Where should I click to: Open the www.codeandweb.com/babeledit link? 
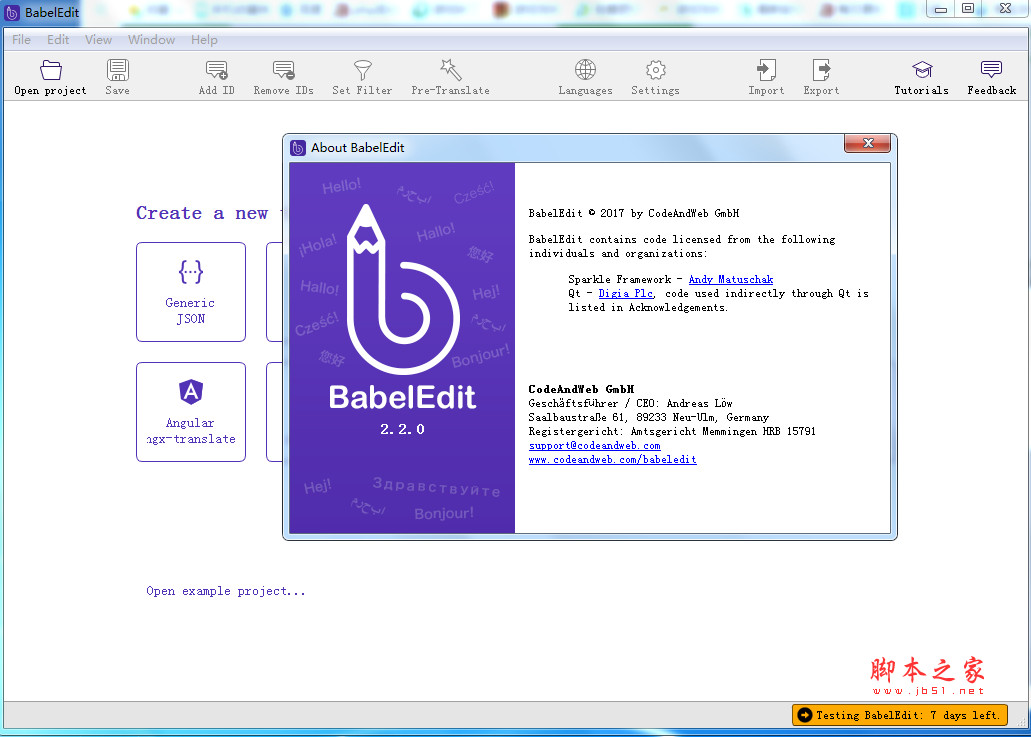[x=612, y=460]
